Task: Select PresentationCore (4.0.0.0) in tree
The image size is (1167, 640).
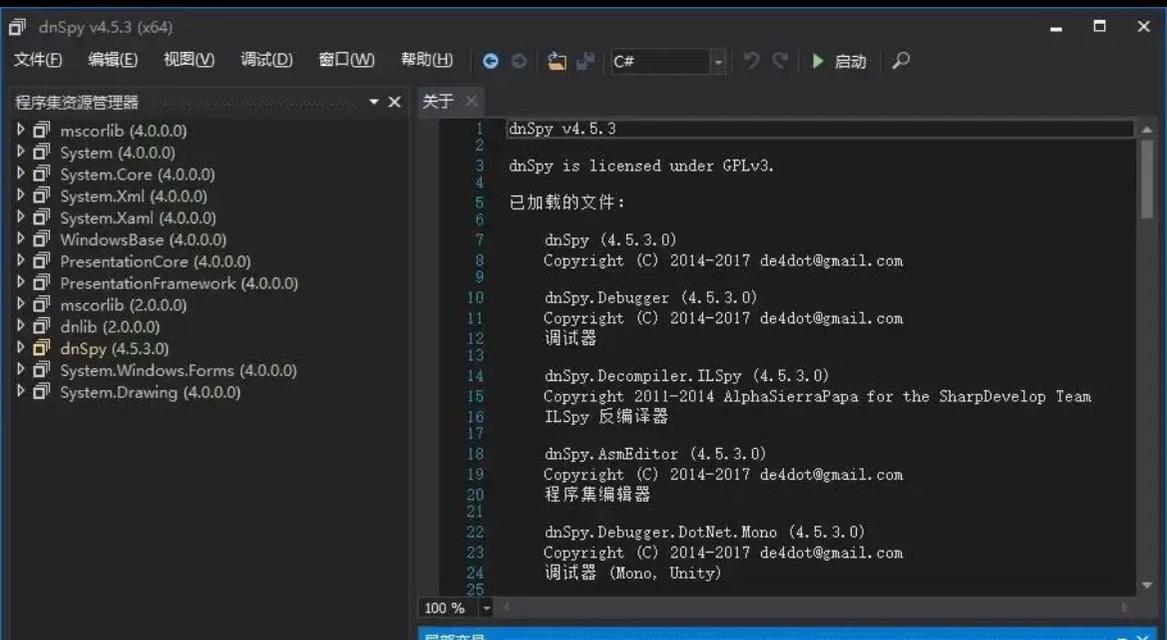Action: 156,262
